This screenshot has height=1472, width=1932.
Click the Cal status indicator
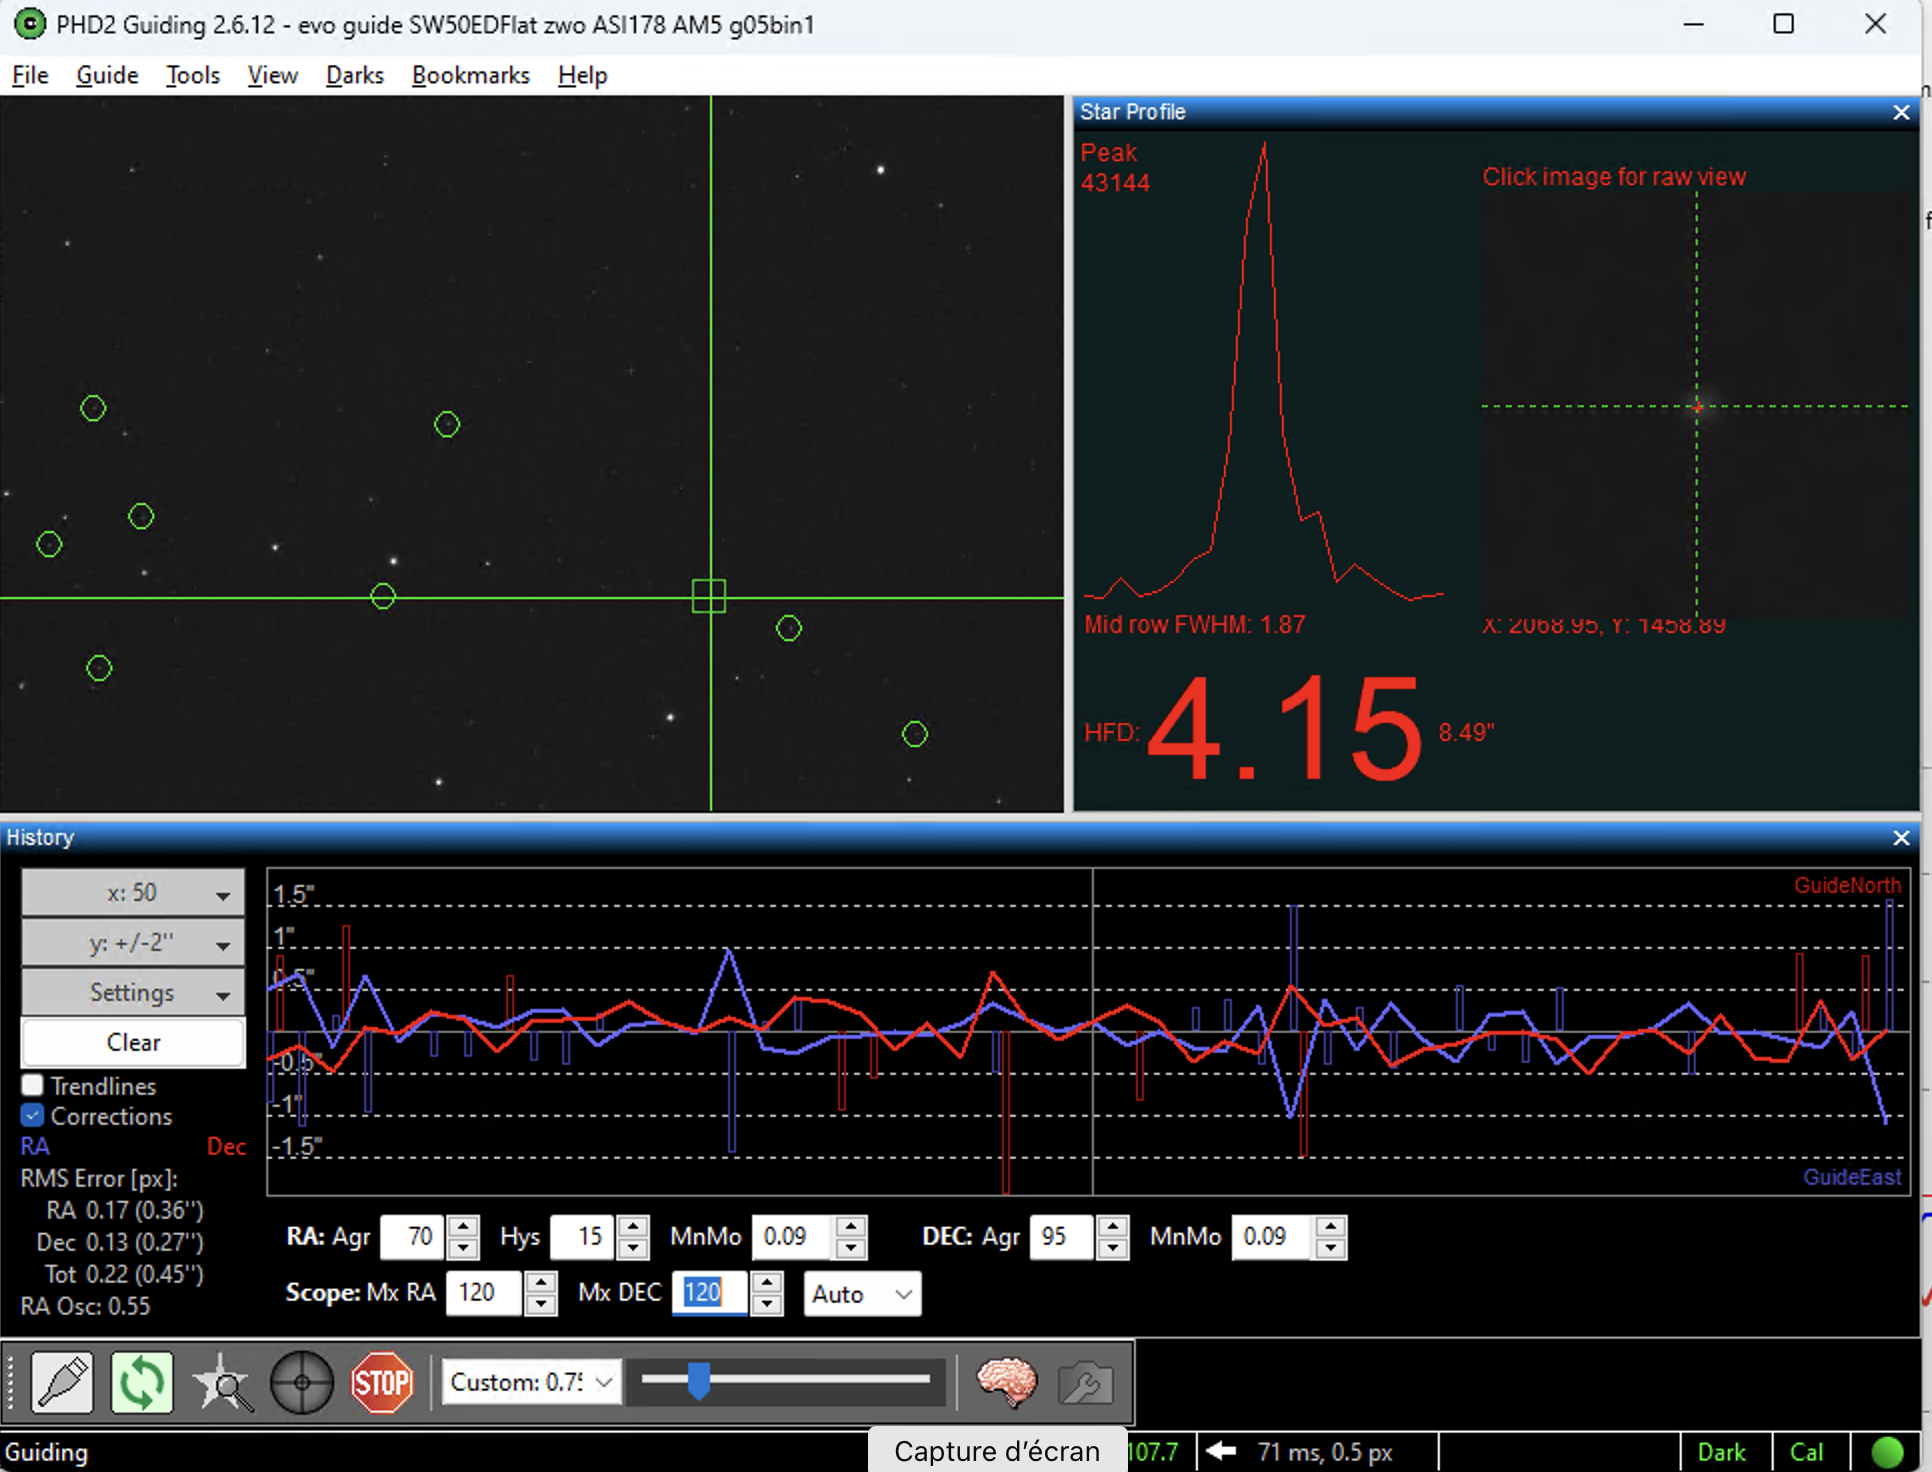point(1806,1452)
